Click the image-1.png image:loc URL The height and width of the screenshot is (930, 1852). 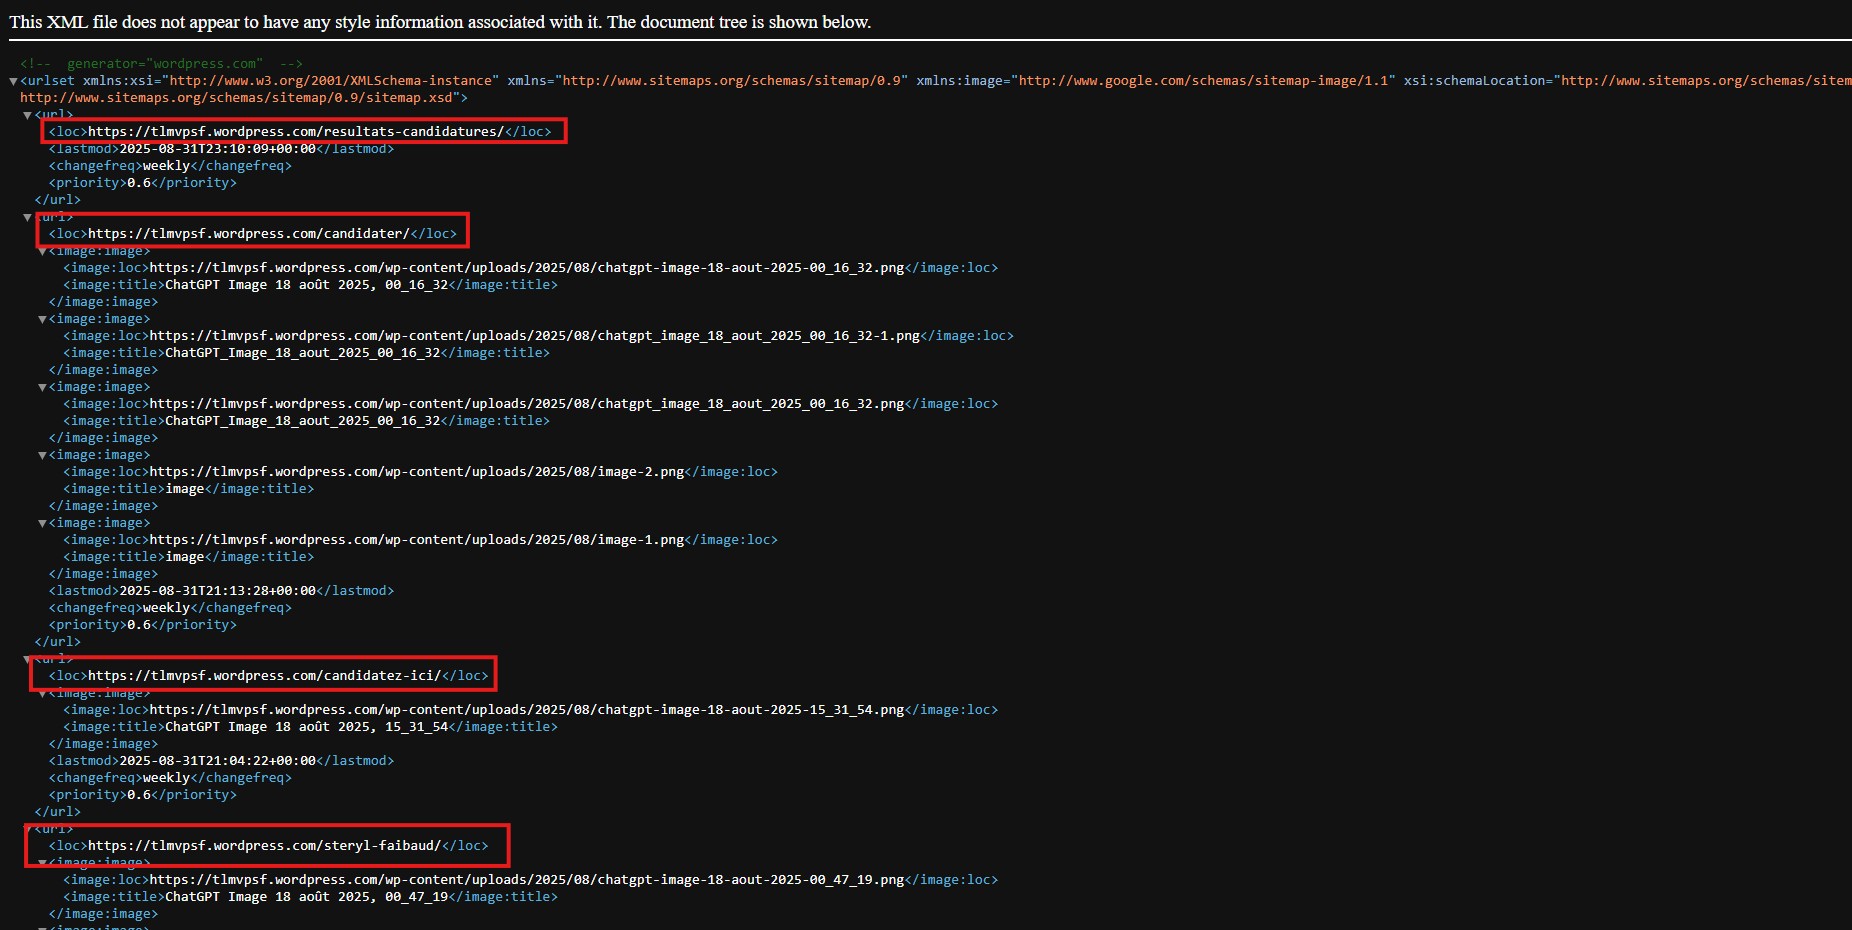click(x=416, y=540)
